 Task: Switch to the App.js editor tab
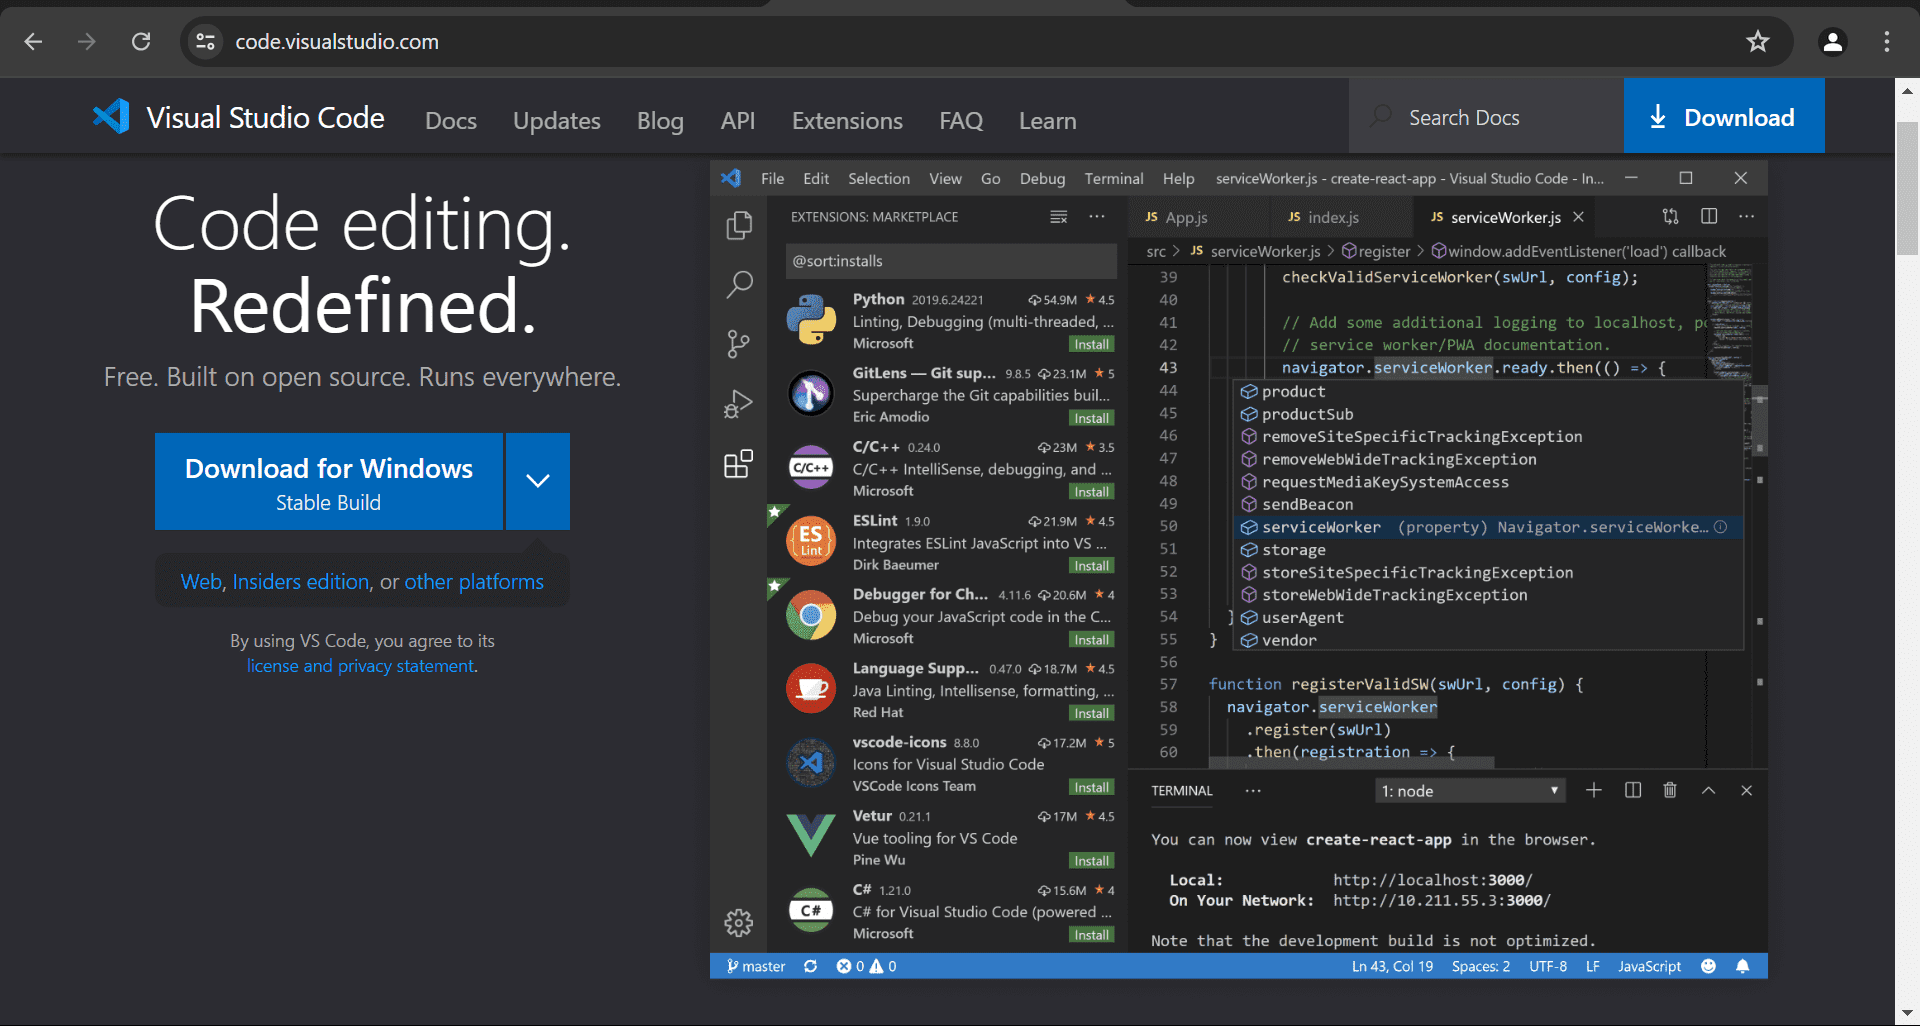click(x=1187, y=217)
